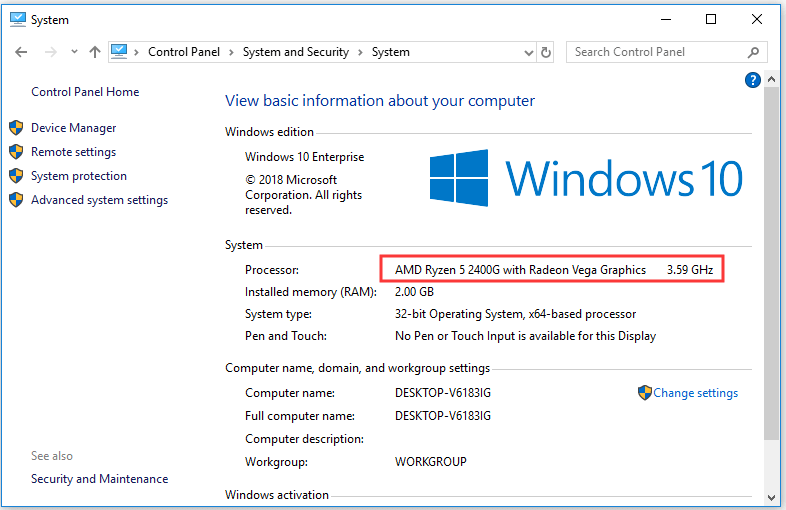The height and width of the screenshot is (510, 786).
Task: Click in the Search Control Panel field
Action: tap(655, 52)
